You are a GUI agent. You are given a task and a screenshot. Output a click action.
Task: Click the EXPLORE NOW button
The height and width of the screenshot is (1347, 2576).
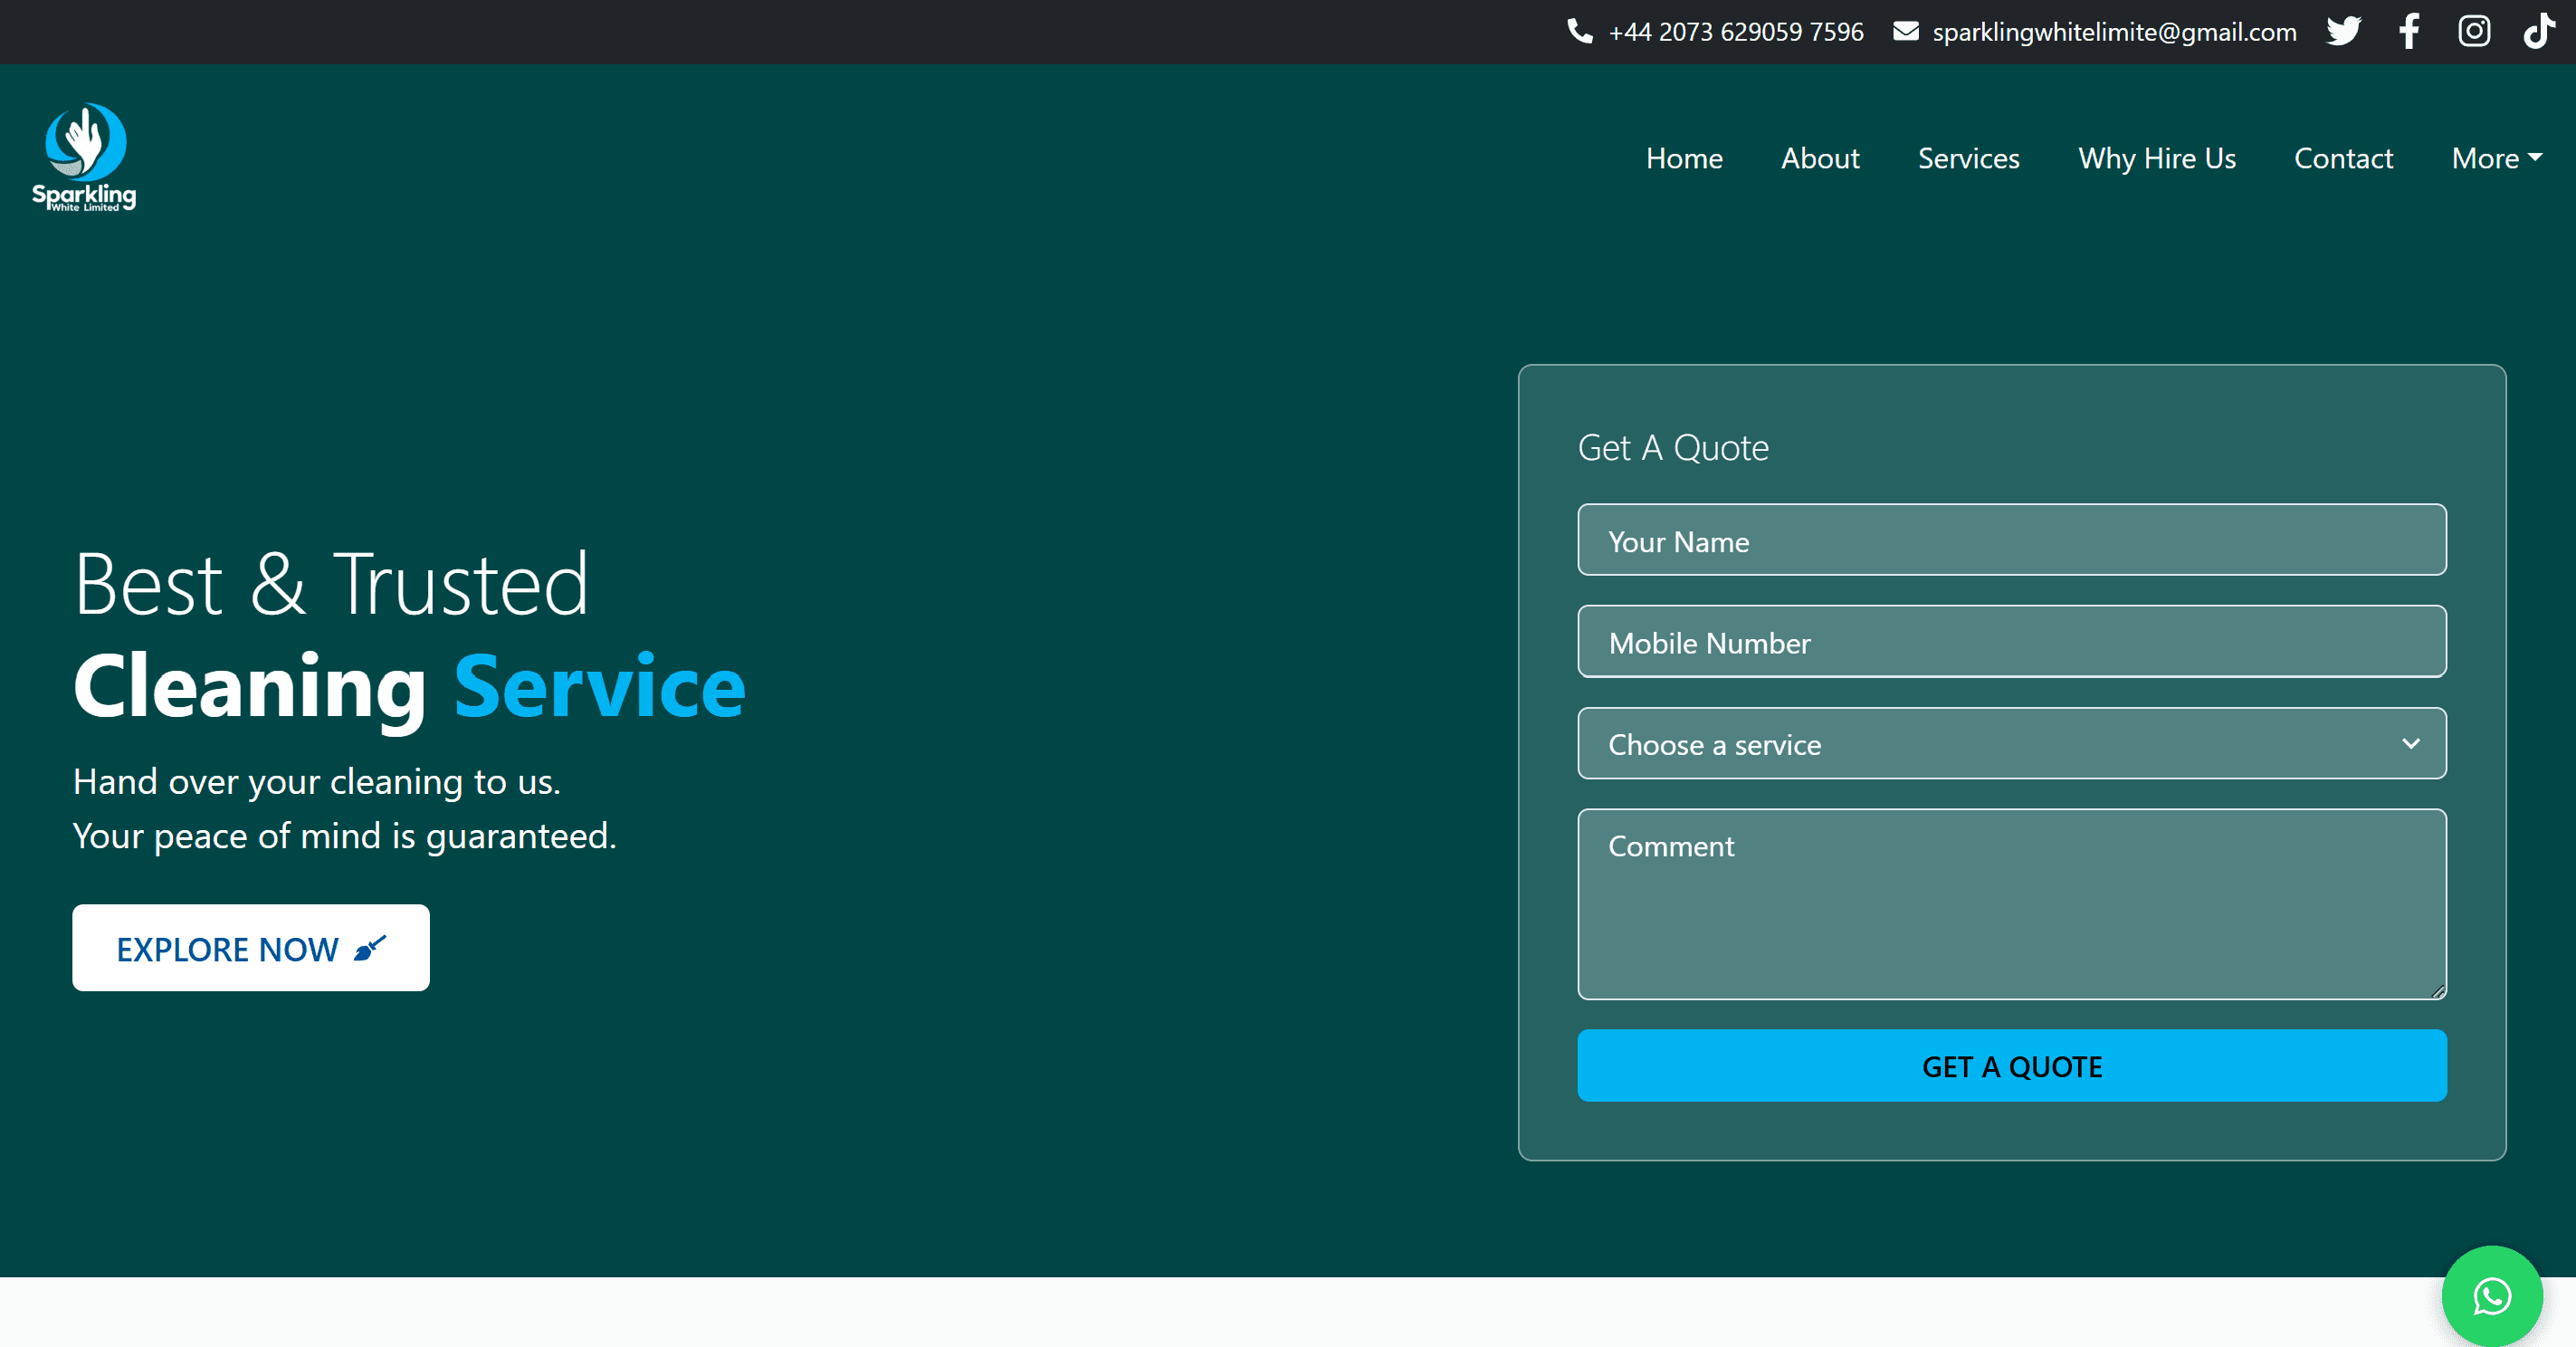pyautogui.click(x=250, y=948)
